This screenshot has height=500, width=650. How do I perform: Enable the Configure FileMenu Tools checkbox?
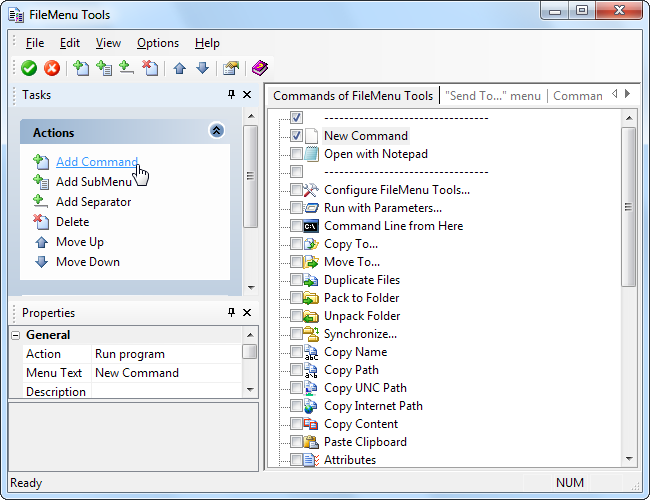click(x=296, y=190)
